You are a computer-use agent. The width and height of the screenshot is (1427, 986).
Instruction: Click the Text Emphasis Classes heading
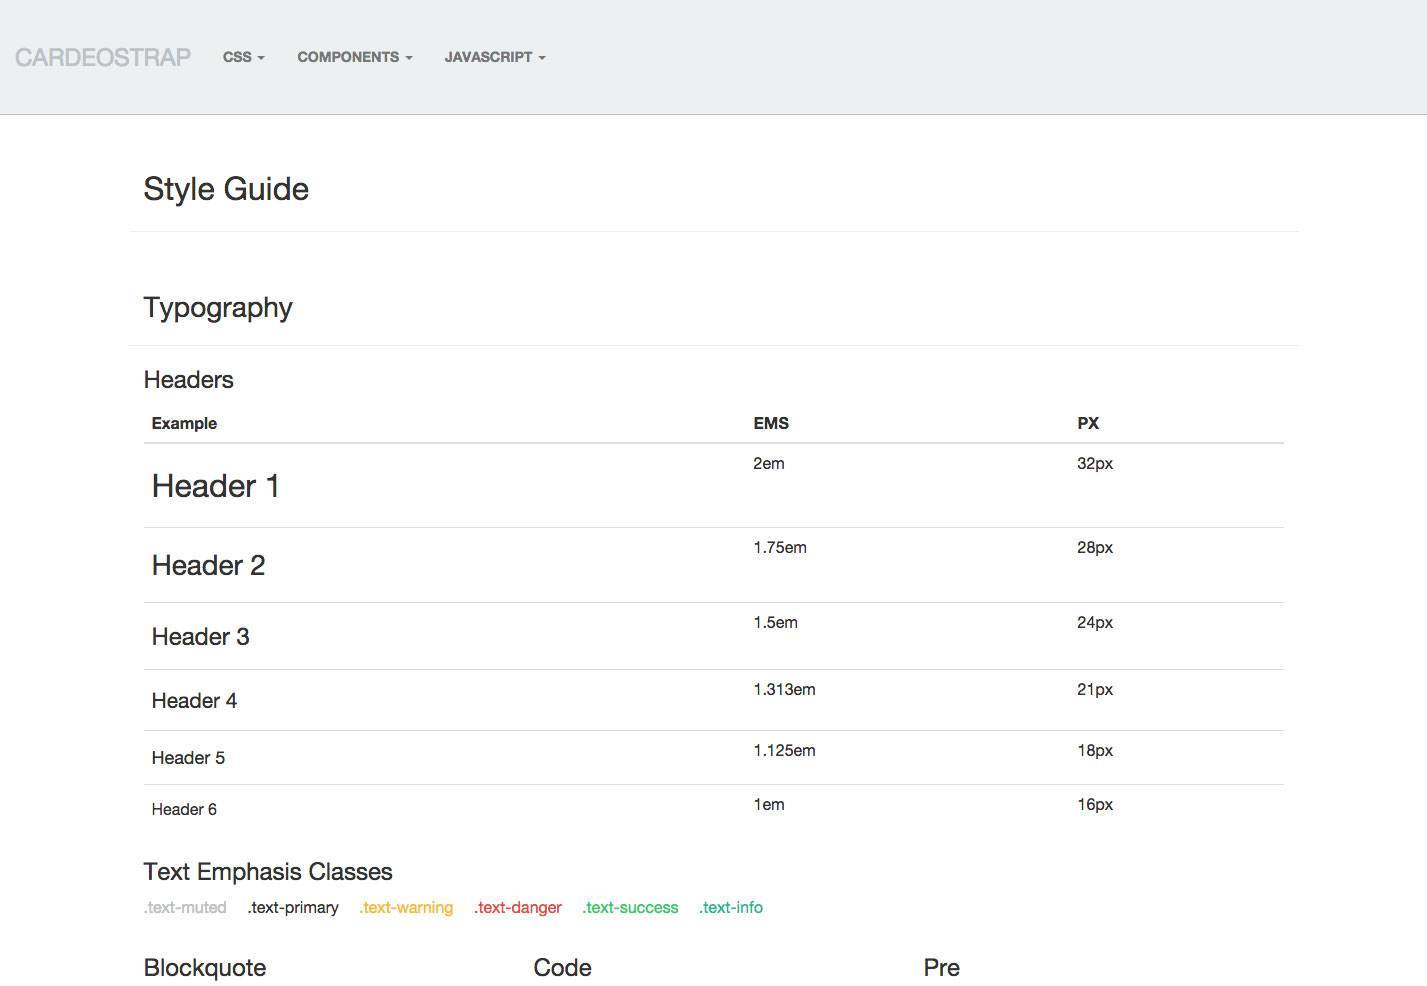268,872
